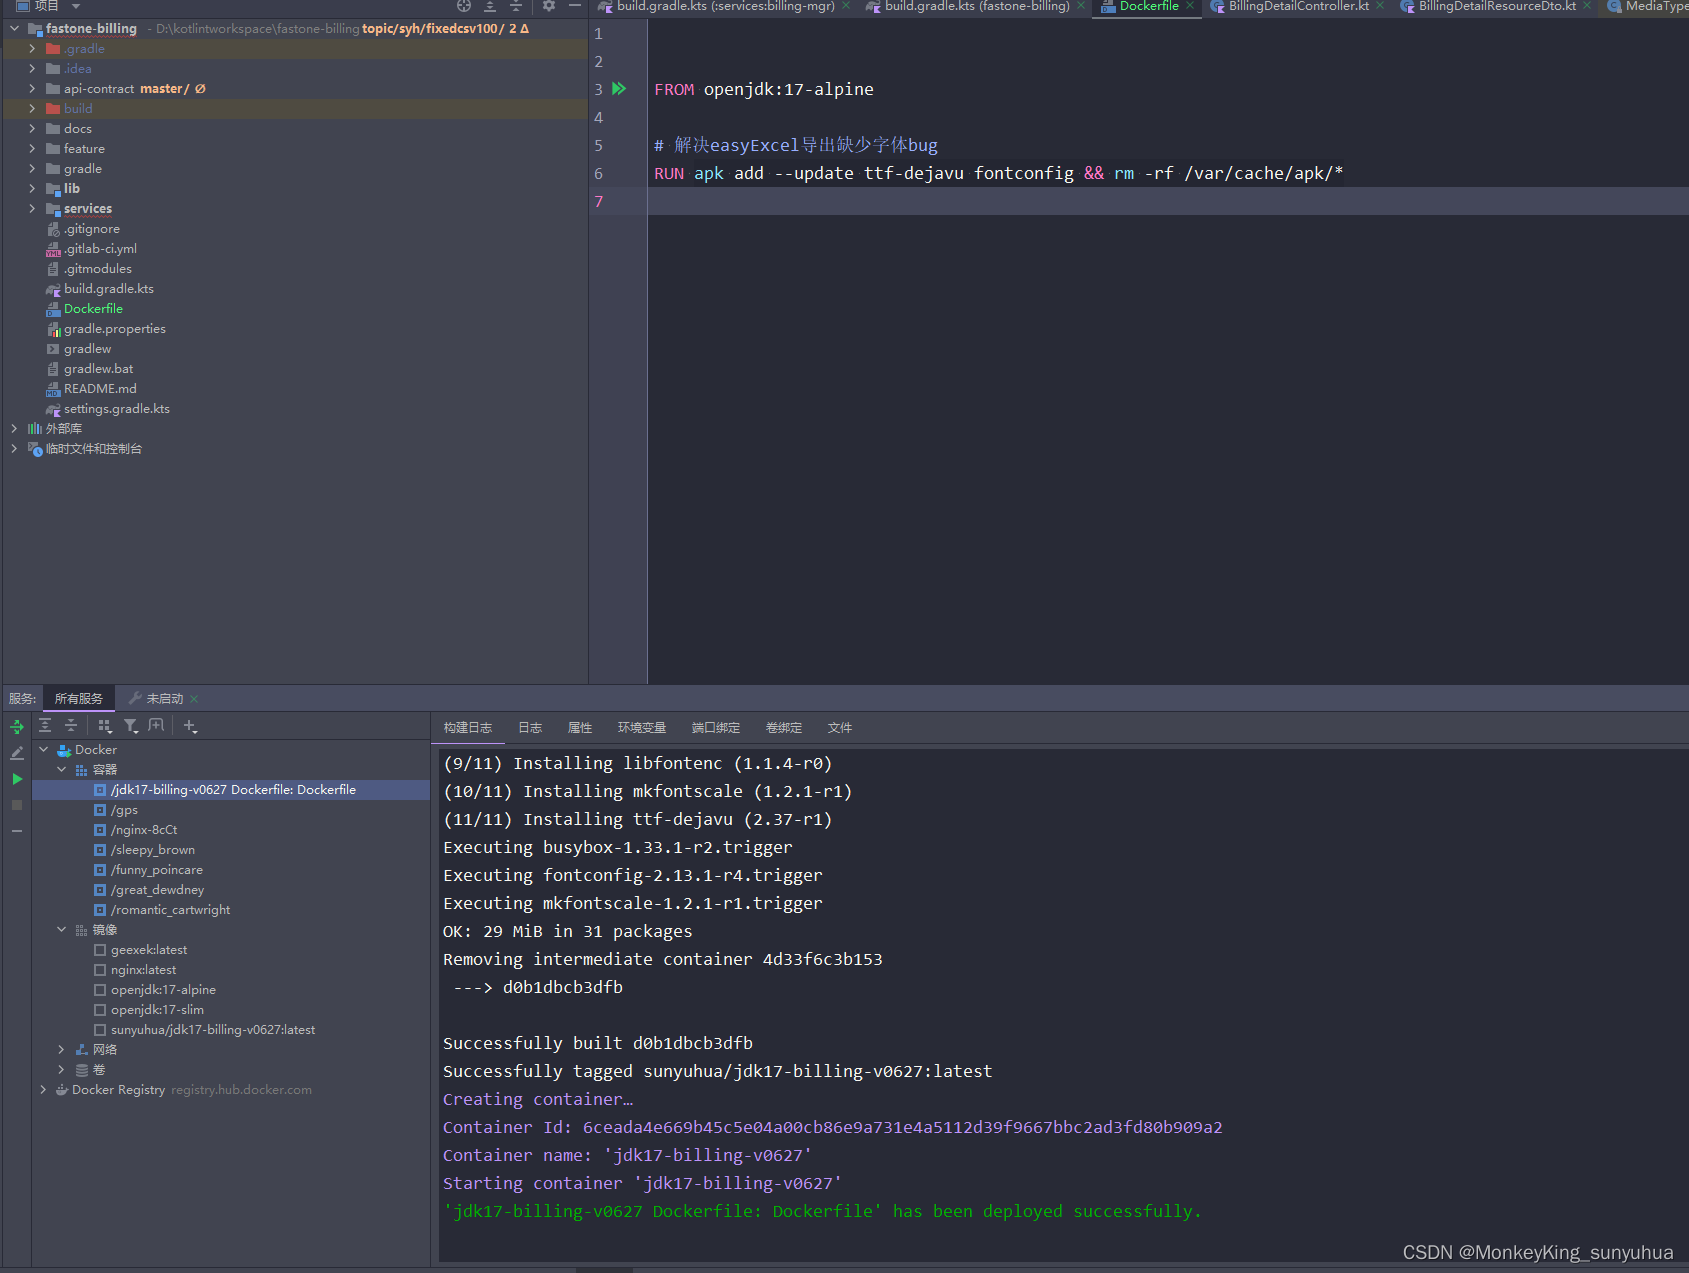
Task: Expand the services folder in the project tree
Action: (32, 208)
